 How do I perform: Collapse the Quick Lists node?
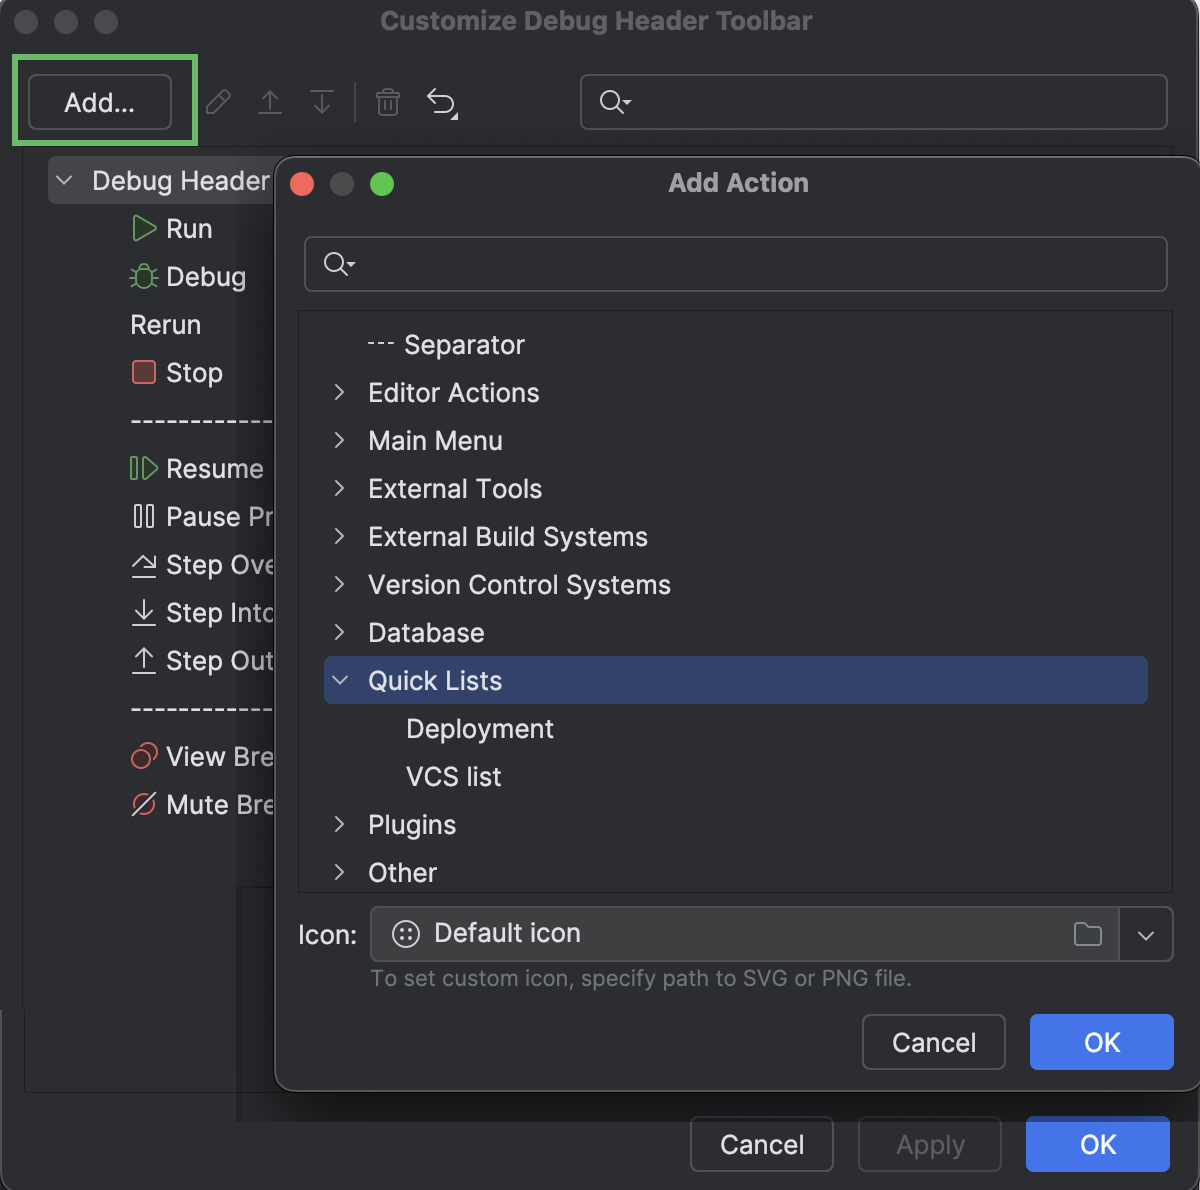(340, 681)
